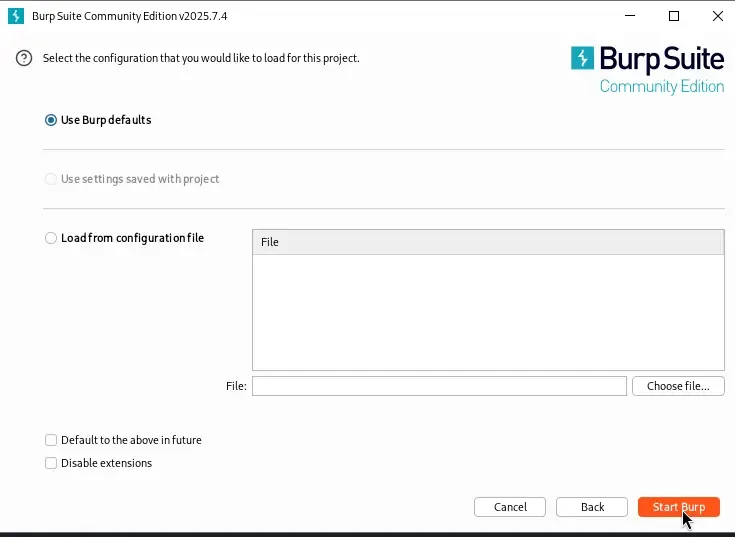Click the Burp Suite title bar app icon

tap(16, 16)
